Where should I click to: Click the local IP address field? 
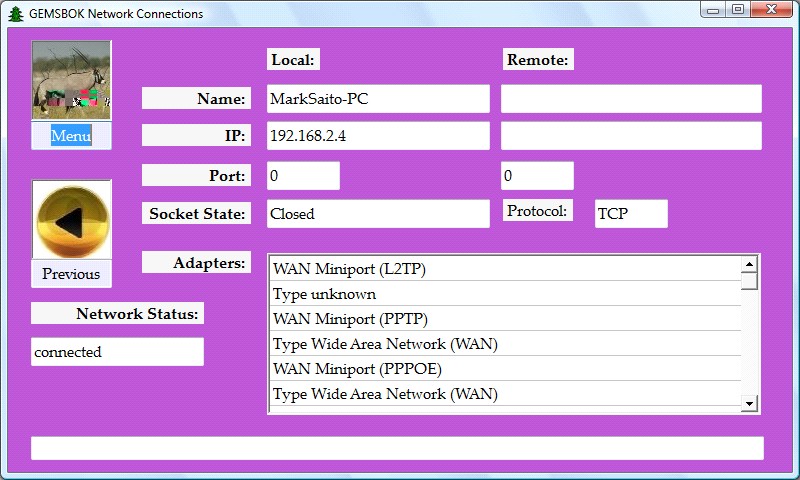pos(378,136)
